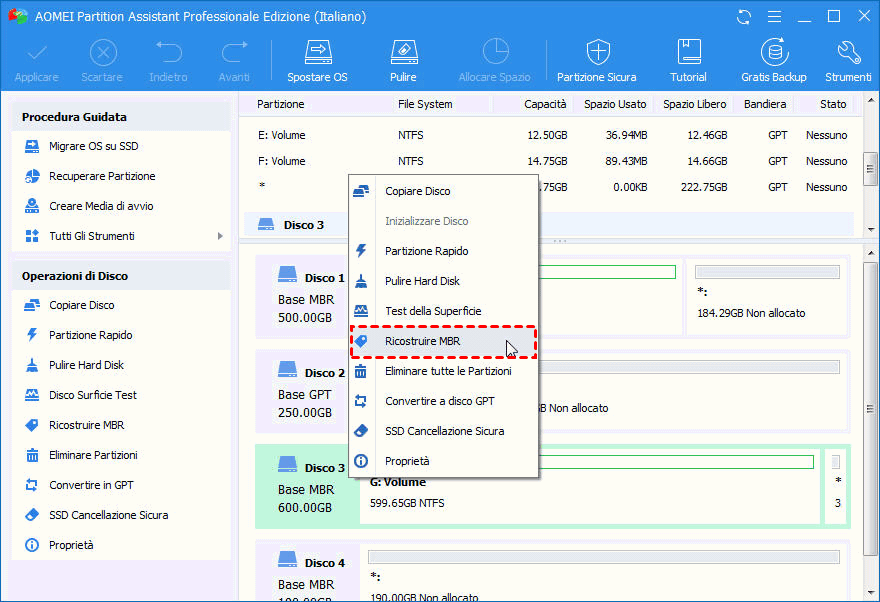Choose Convertire a disco GPT entry
The height and width of the screenshot is (602, 880).
click(x=443, y=401)
